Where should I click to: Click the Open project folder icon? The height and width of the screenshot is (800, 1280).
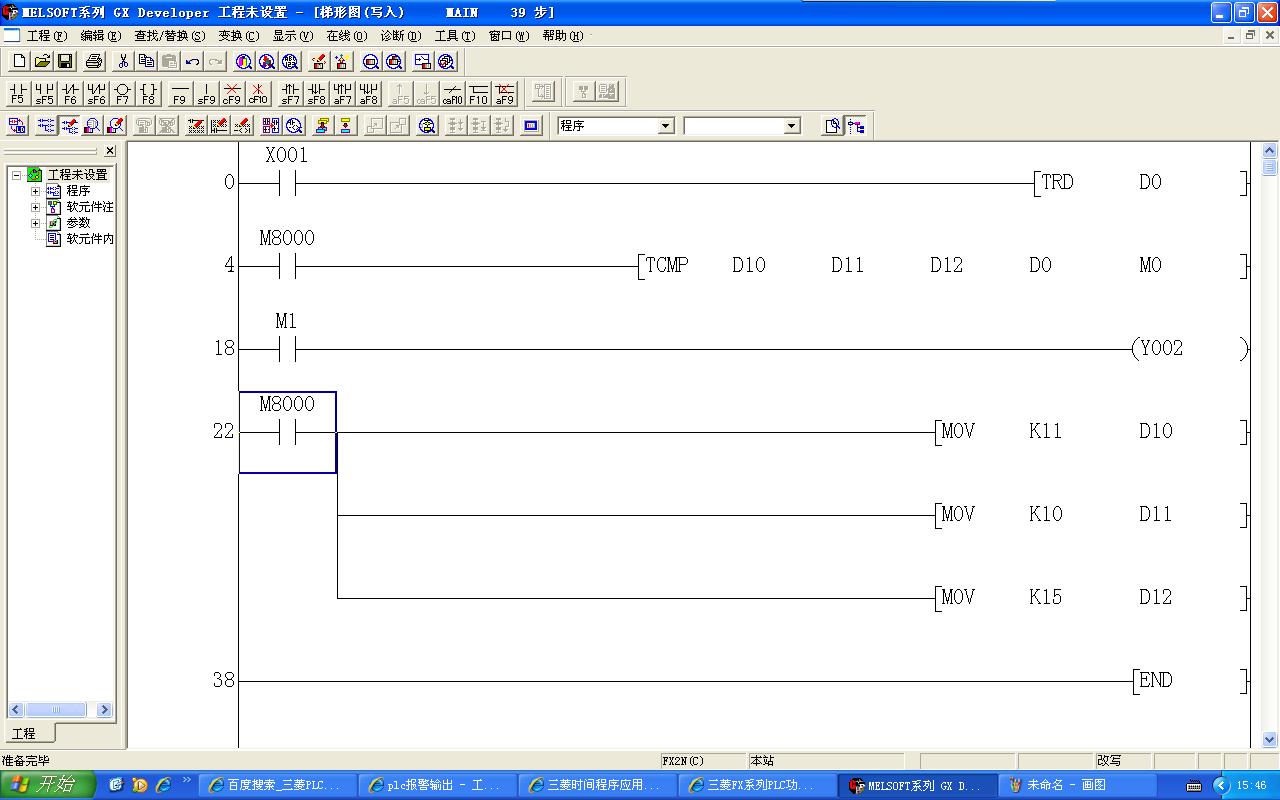42,62
